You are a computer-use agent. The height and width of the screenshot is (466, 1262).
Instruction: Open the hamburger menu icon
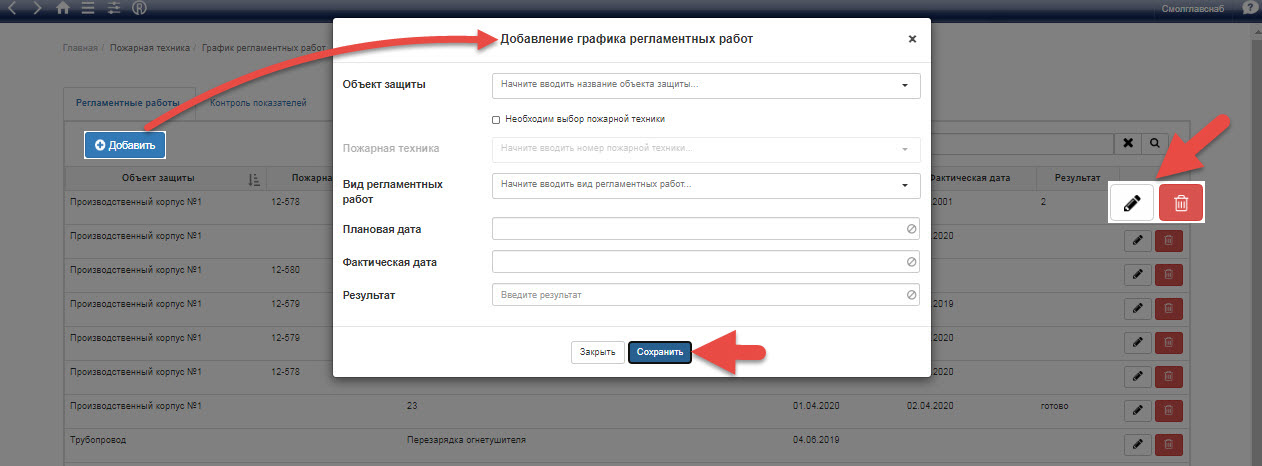[88, 8]
